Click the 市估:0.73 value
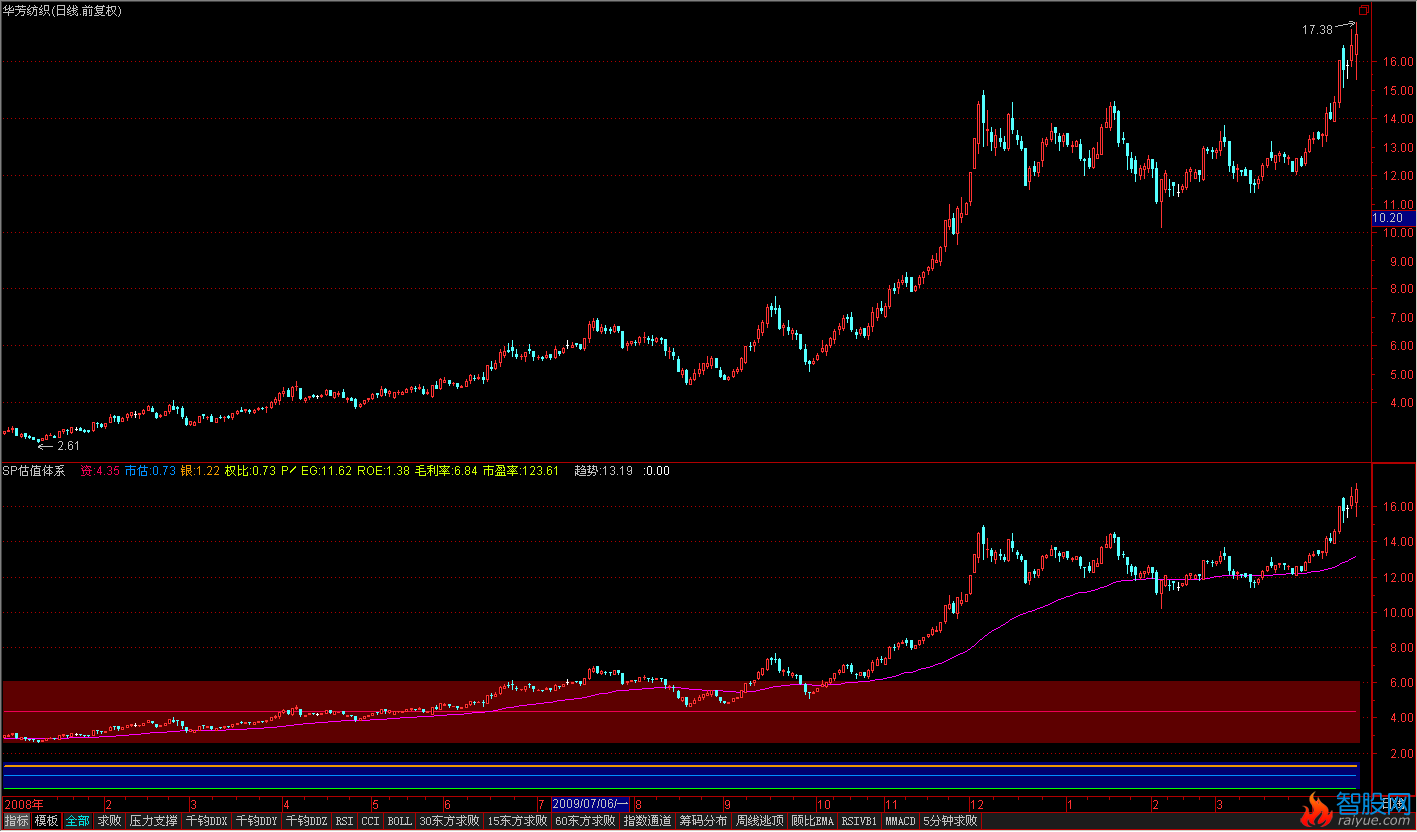 [150, 470]
